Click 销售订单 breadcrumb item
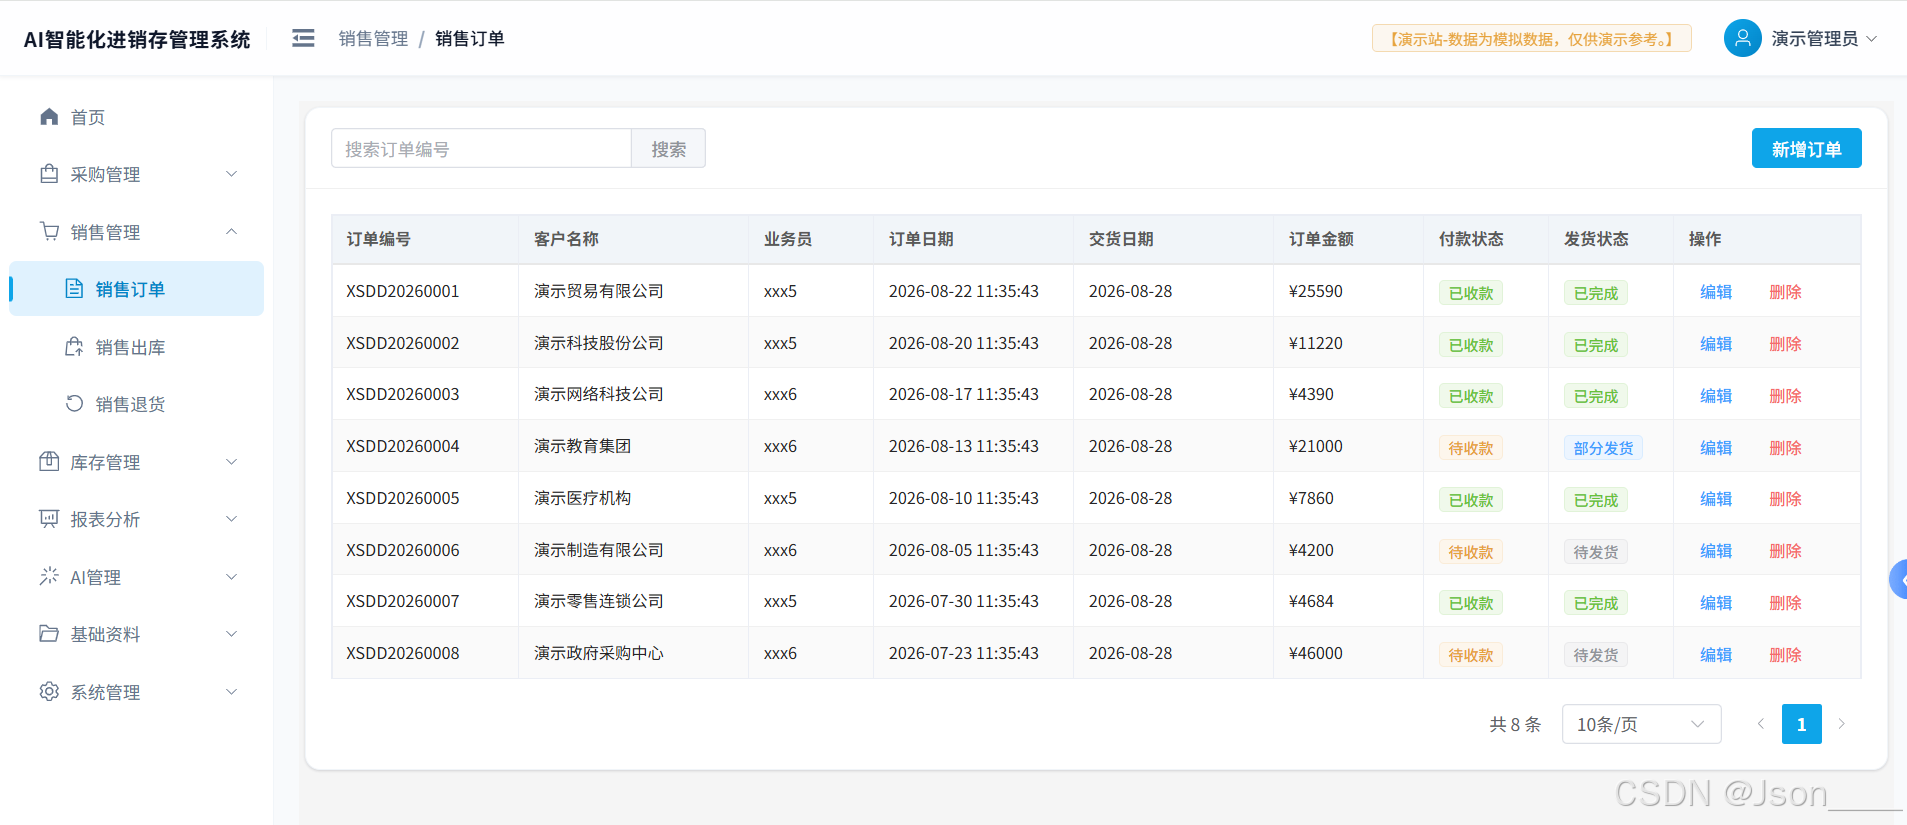Image resolution: width=1907 pixels, height=825 pixels. pos(470,38)
